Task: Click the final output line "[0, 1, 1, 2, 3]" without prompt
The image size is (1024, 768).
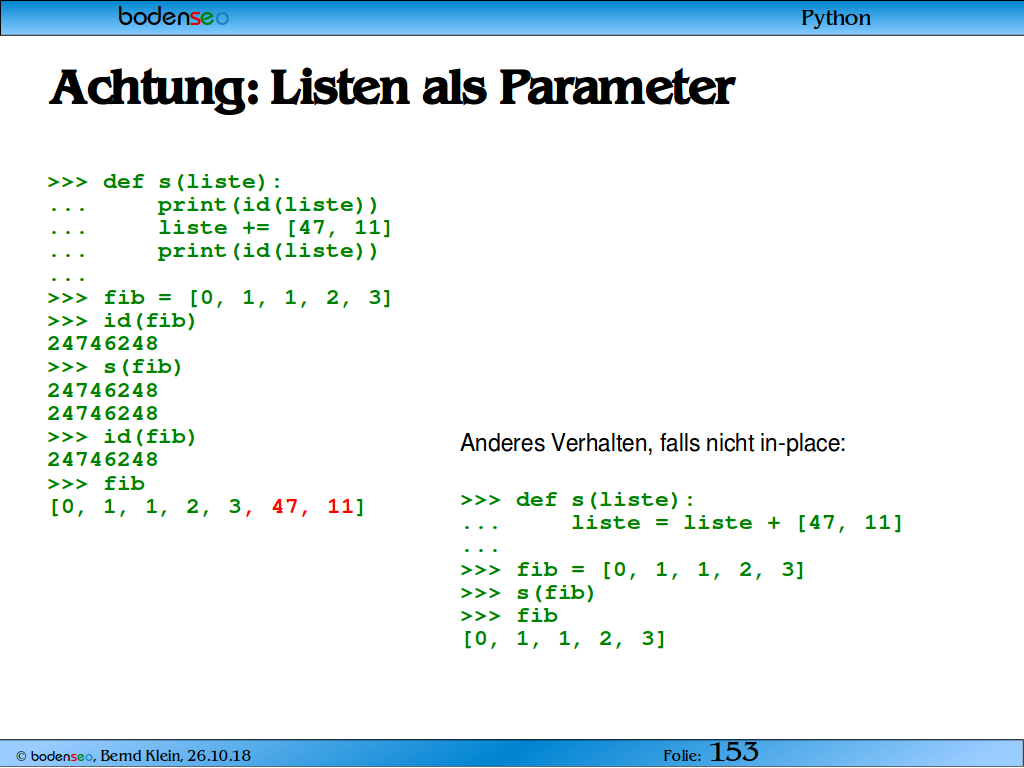Action: pos(564,639)
